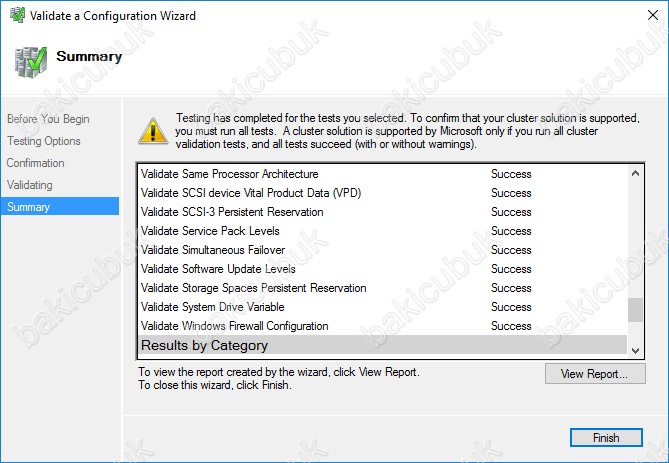Select the highlighted Summary step
This screenshot has width=669, height=463.
click(x=60, y=207)
